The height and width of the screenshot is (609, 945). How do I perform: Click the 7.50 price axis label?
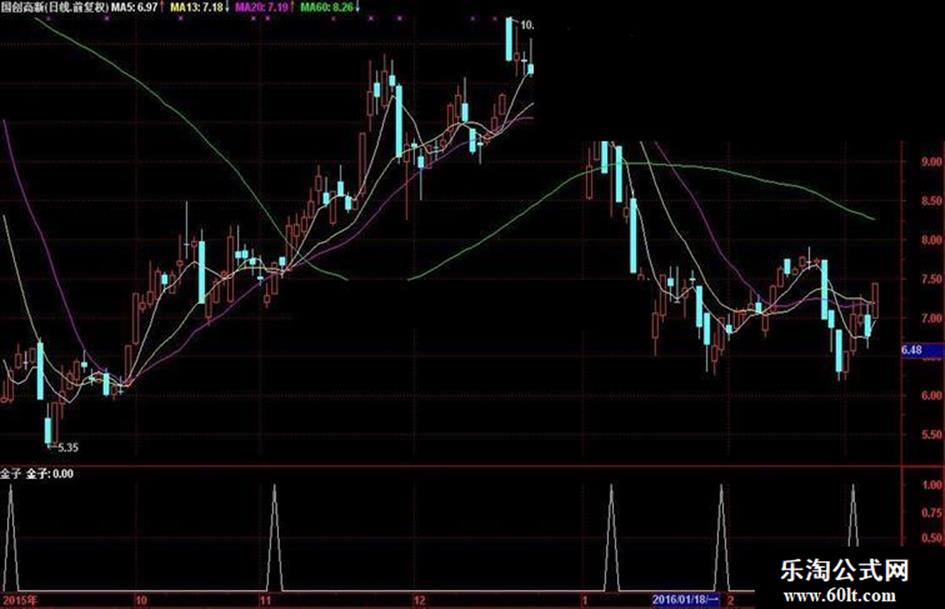click(x=931, y=279)
